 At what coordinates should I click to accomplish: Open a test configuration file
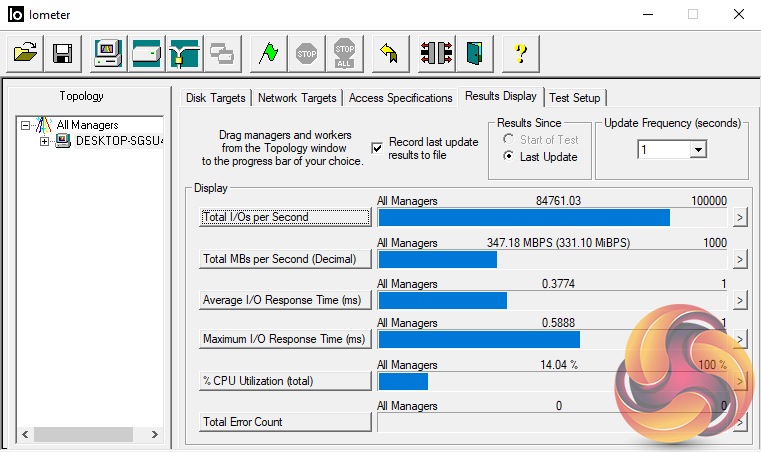[25, 53]
